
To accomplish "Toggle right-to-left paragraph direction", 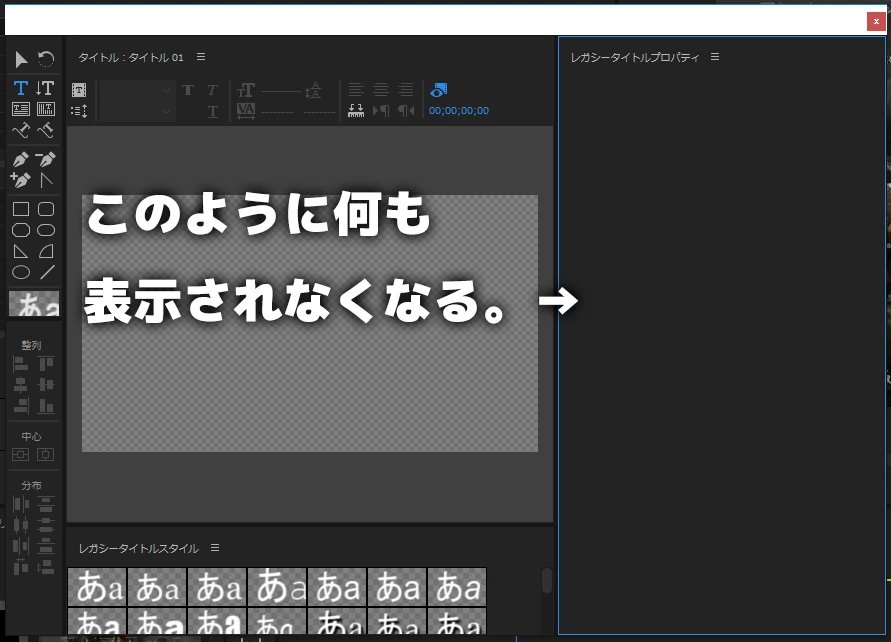I will [406, 111].
